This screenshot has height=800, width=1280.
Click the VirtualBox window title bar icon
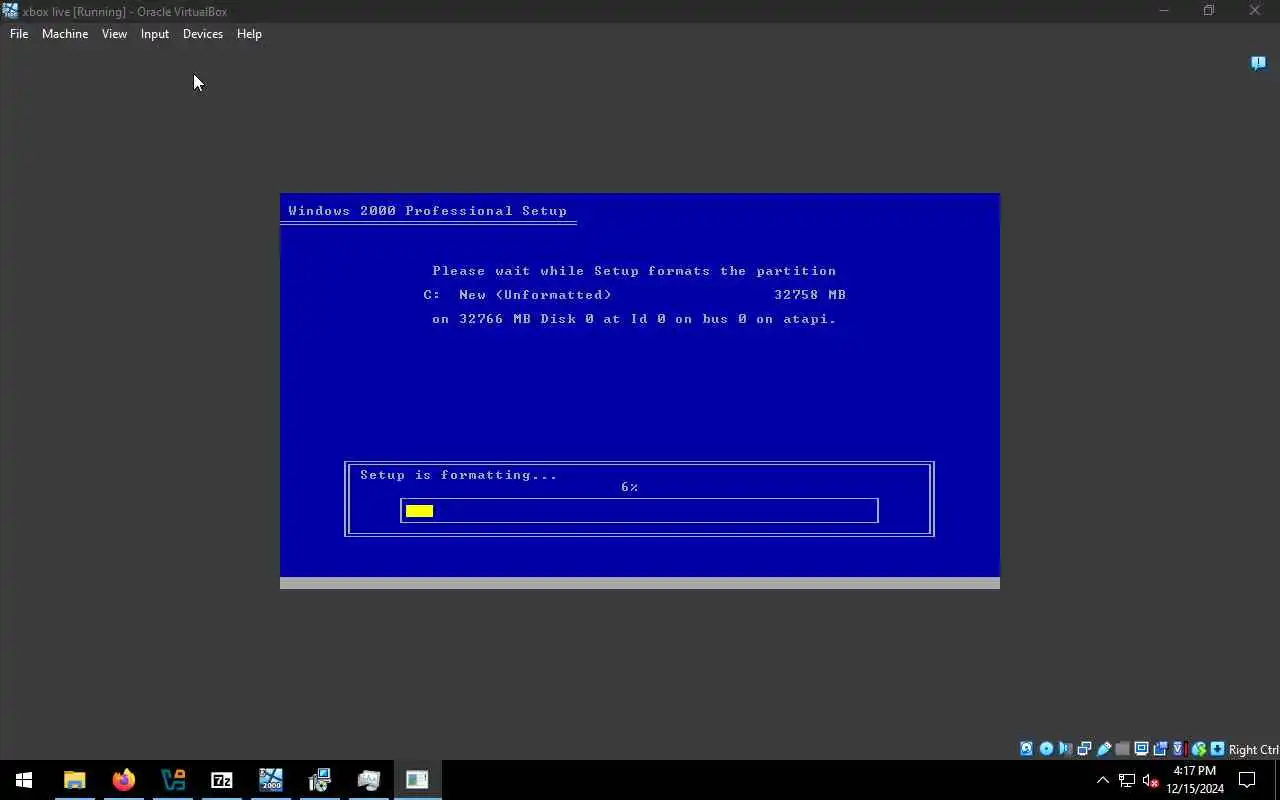pyautogui.click(x=10, y=11)
